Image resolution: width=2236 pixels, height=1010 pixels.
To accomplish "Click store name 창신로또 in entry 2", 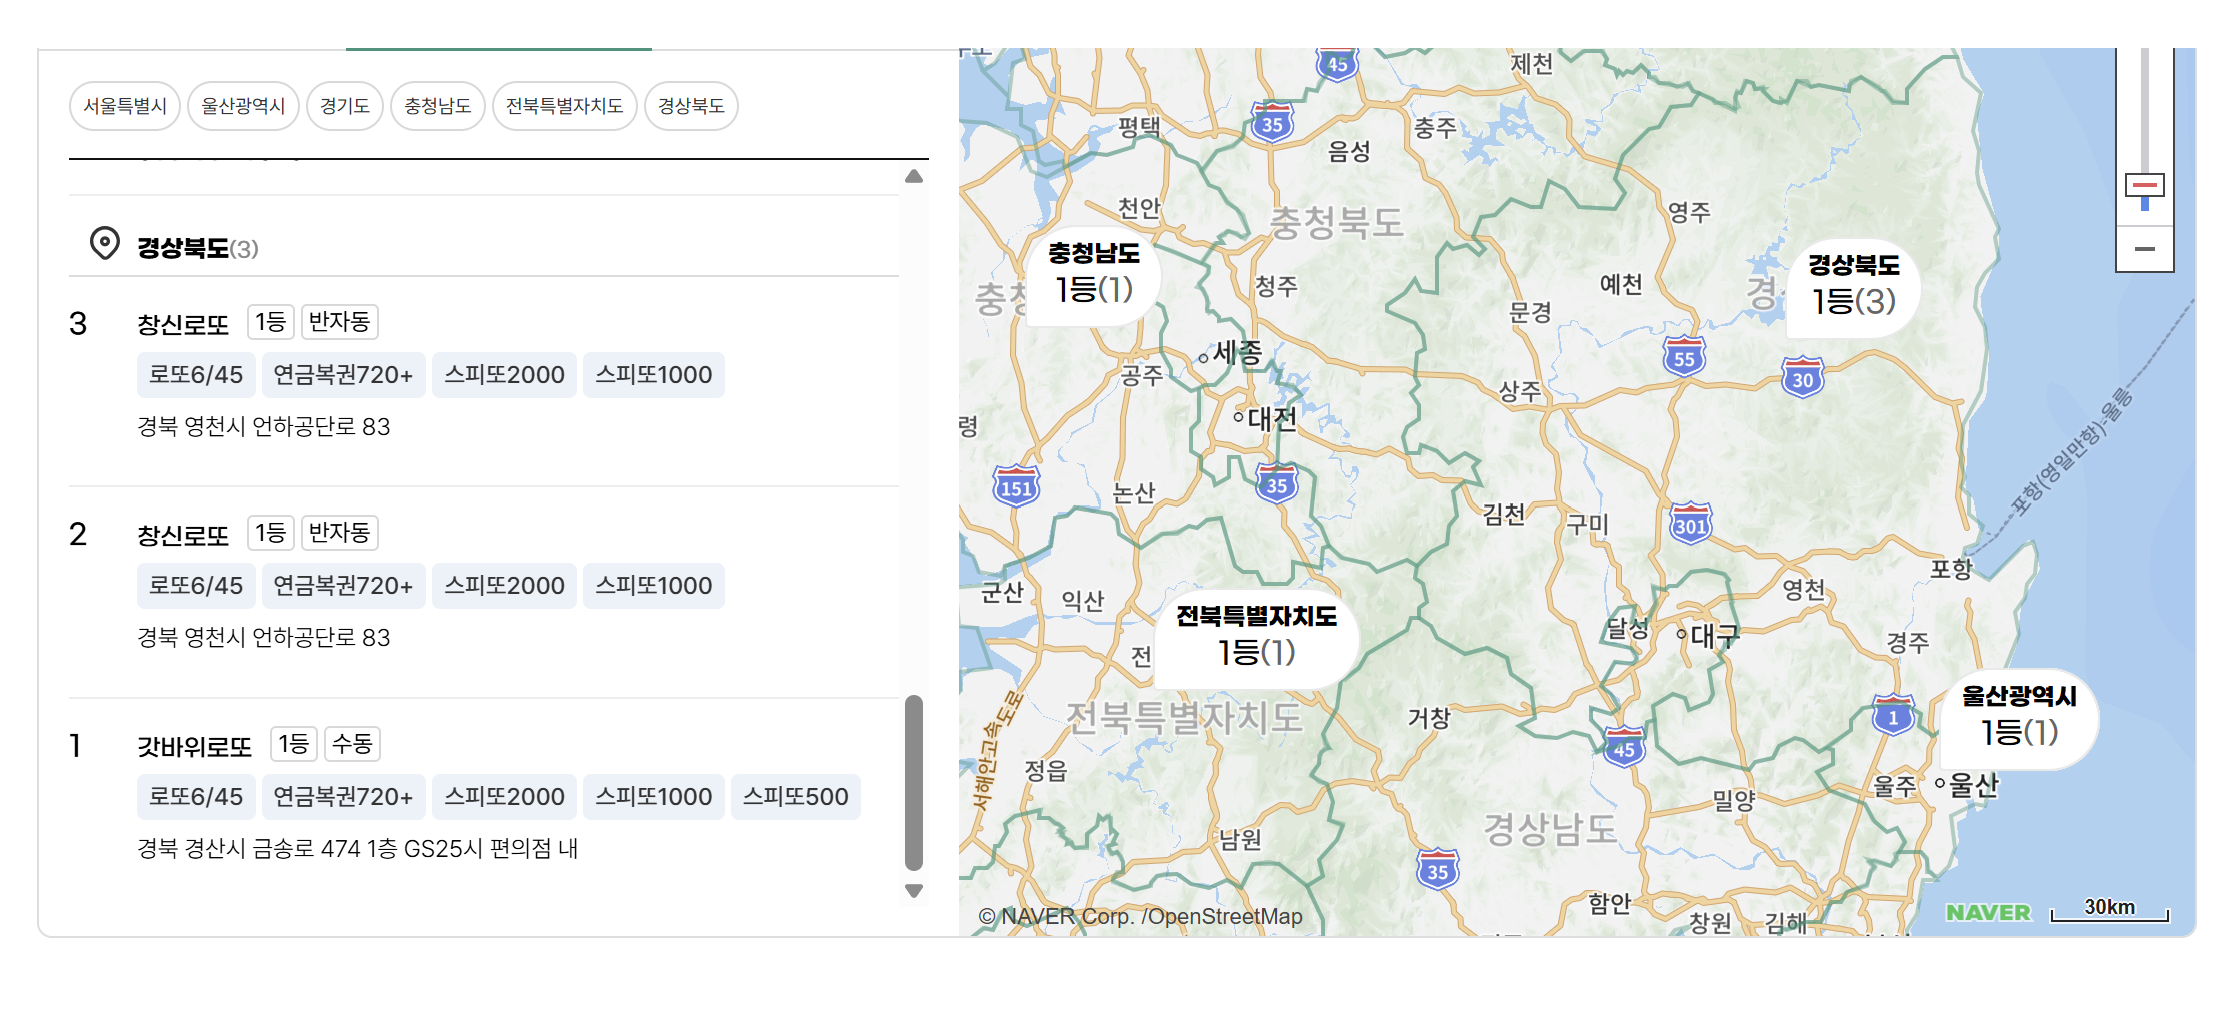I will point(183,535).
